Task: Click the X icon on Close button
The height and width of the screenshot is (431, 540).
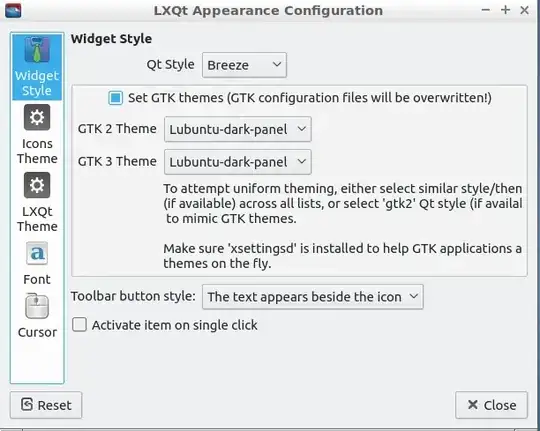Action: click(473, 404)
